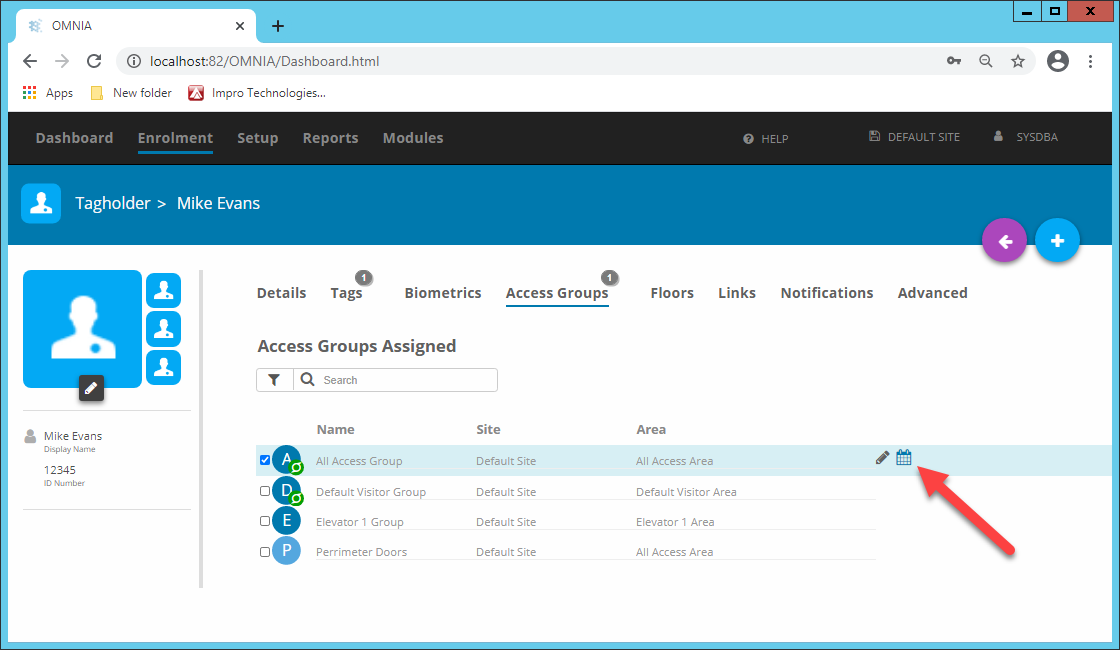Bookmark this page with the star icon
The width and height of the screenshot is (1120, 650).
click(1018, 61)
